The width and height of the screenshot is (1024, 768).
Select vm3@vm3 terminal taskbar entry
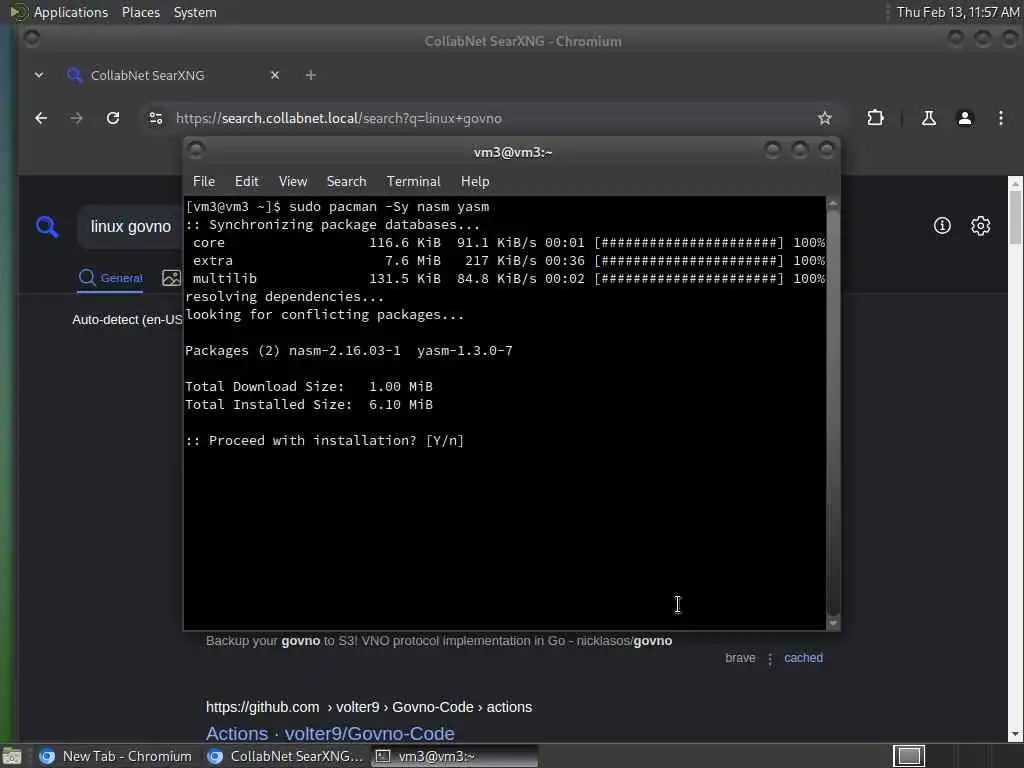[x=455, y=756]
